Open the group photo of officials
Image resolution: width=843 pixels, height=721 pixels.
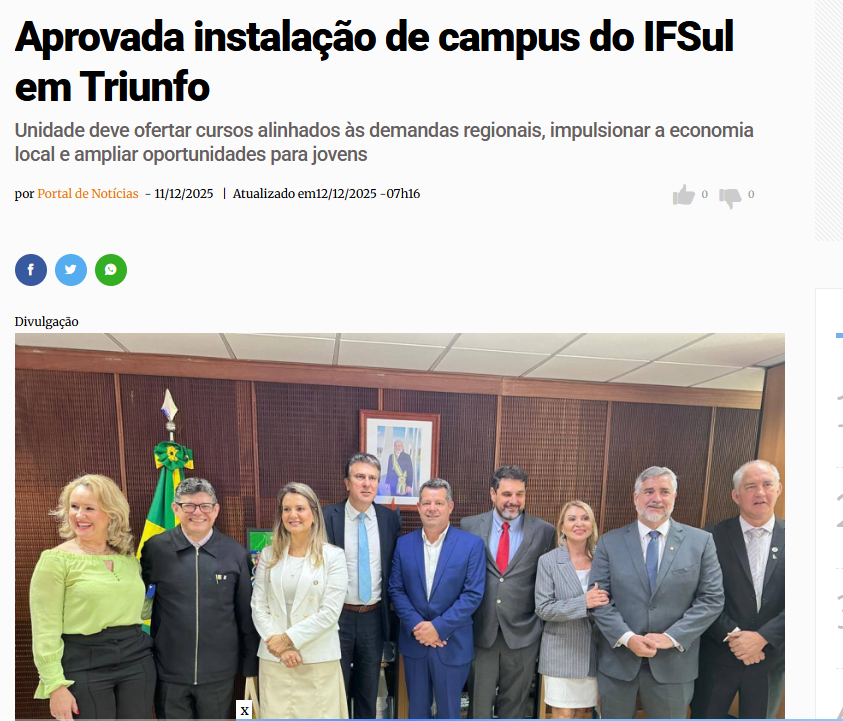[399, 526]
